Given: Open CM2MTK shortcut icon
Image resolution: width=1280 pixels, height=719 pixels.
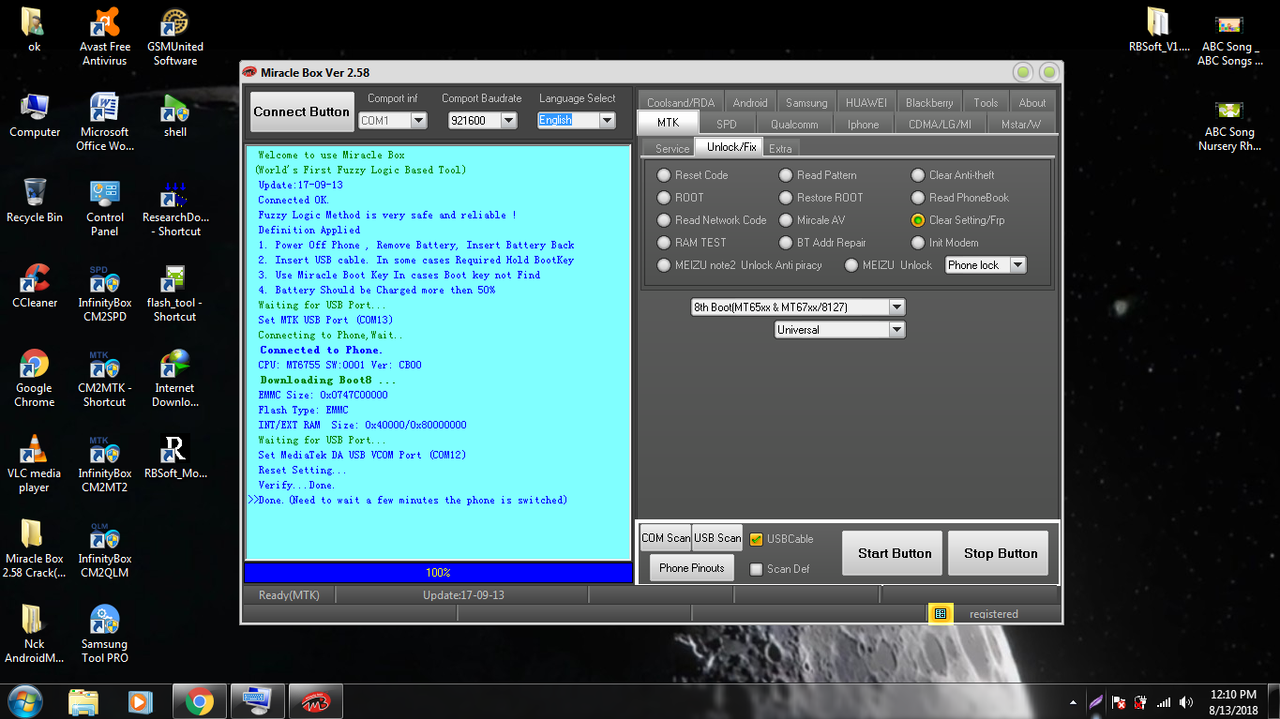Looking at the screenshot, I should click(x=105, y=378).
